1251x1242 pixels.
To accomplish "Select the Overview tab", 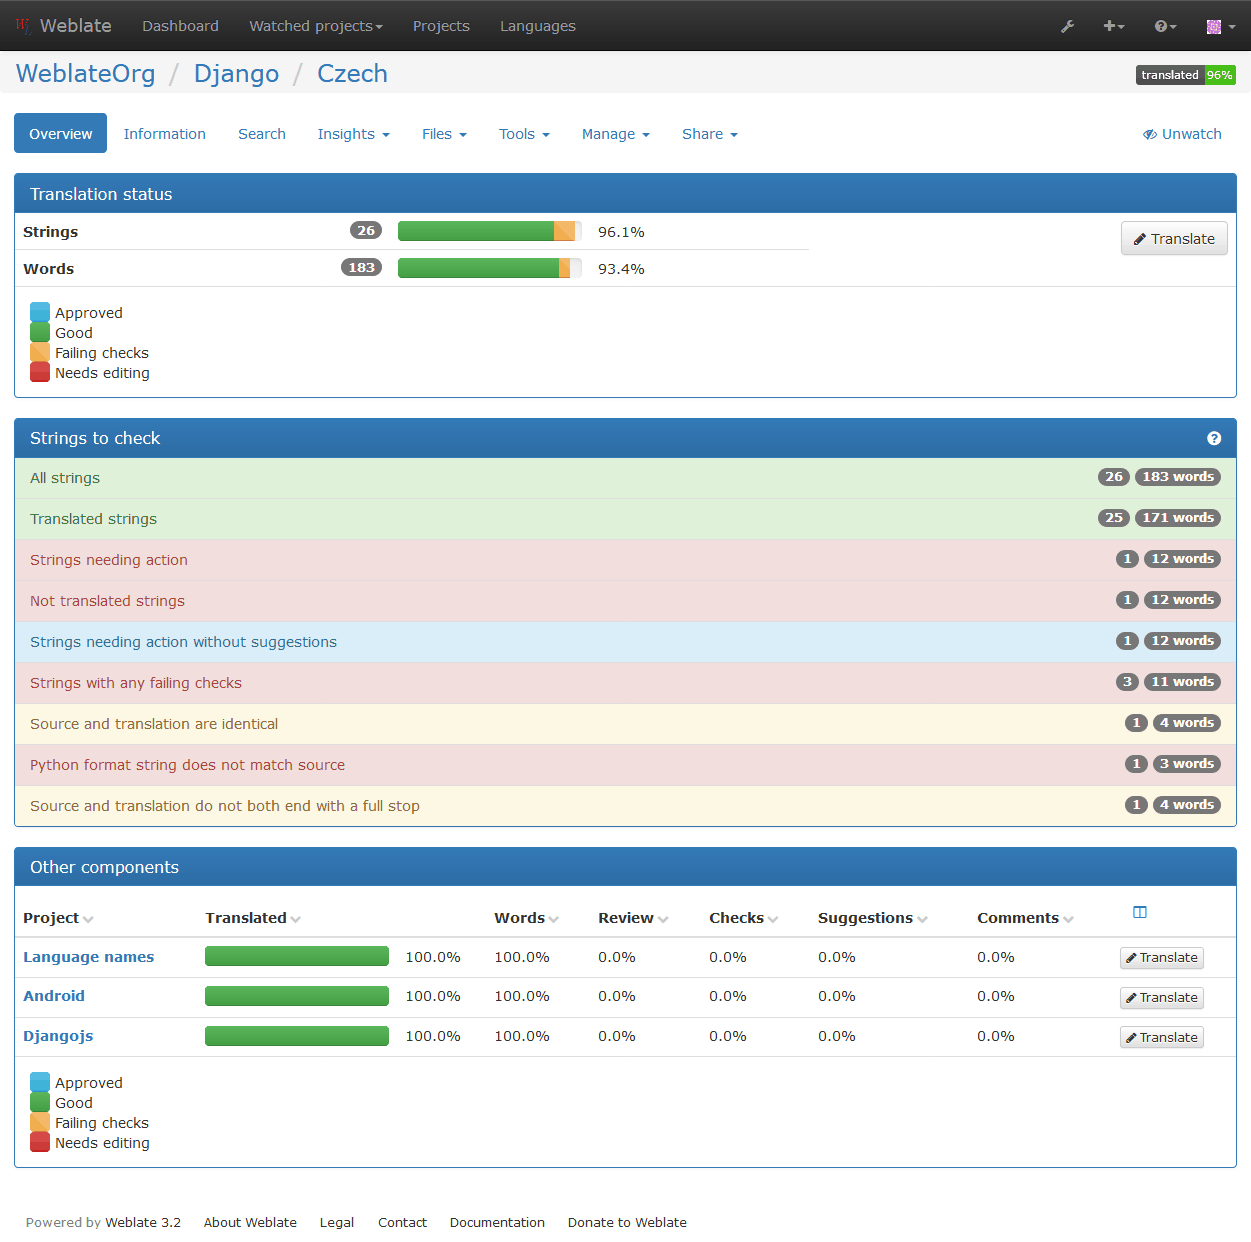I will [60, 134].
